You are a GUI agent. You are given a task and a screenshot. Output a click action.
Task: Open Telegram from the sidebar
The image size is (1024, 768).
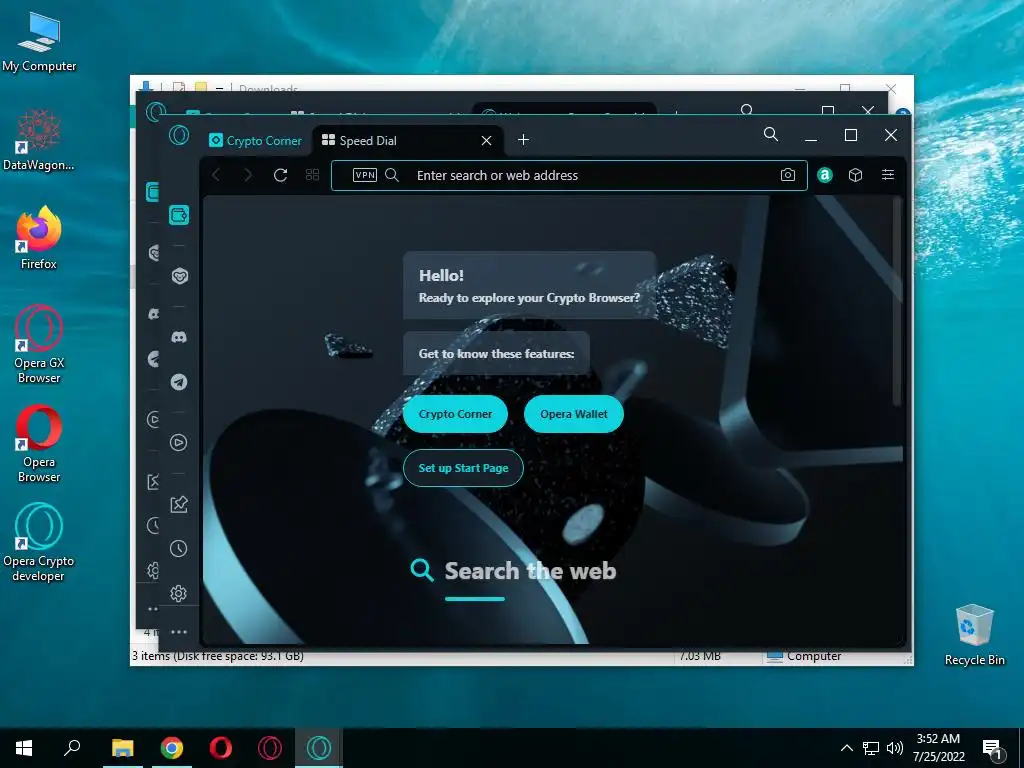tap(179, 382)
